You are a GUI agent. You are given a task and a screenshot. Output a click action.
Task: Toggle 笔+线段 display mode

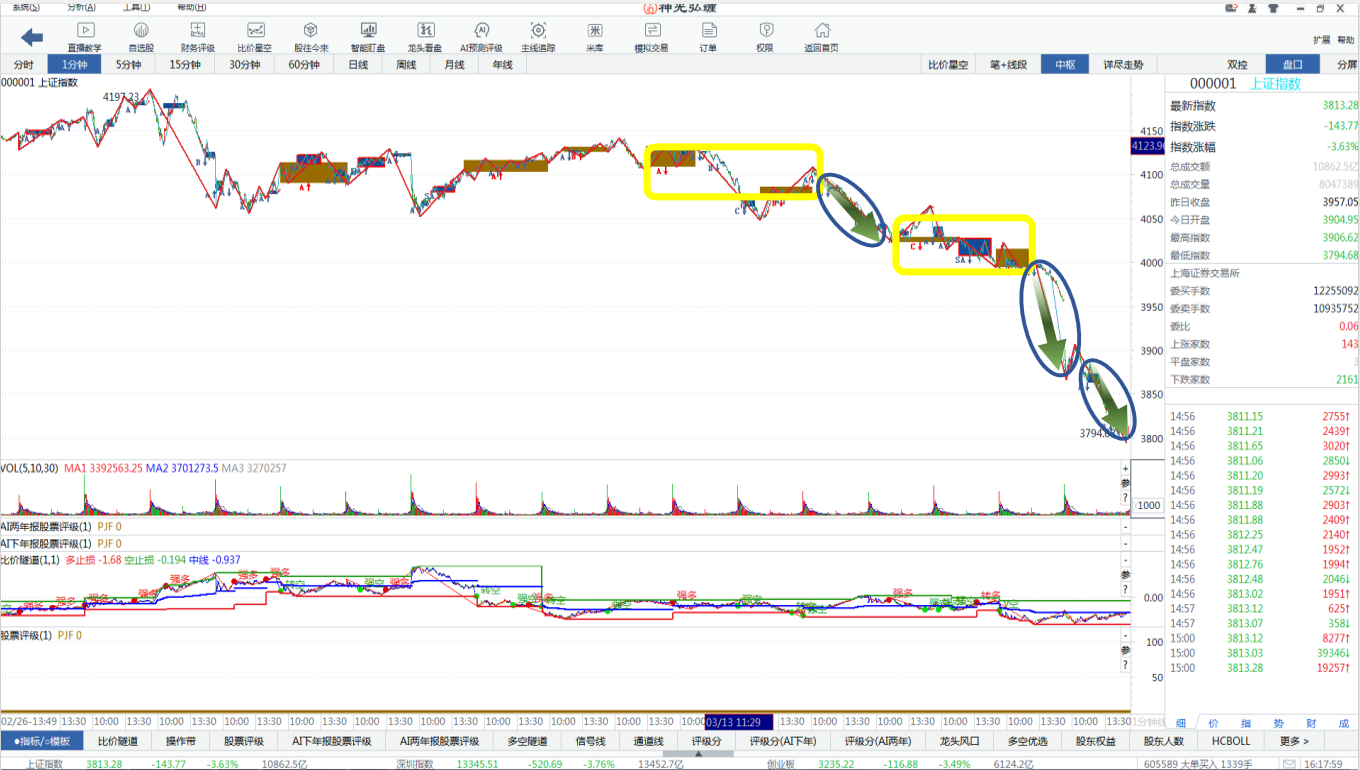pyautogui.click(x=1008, y=65)
